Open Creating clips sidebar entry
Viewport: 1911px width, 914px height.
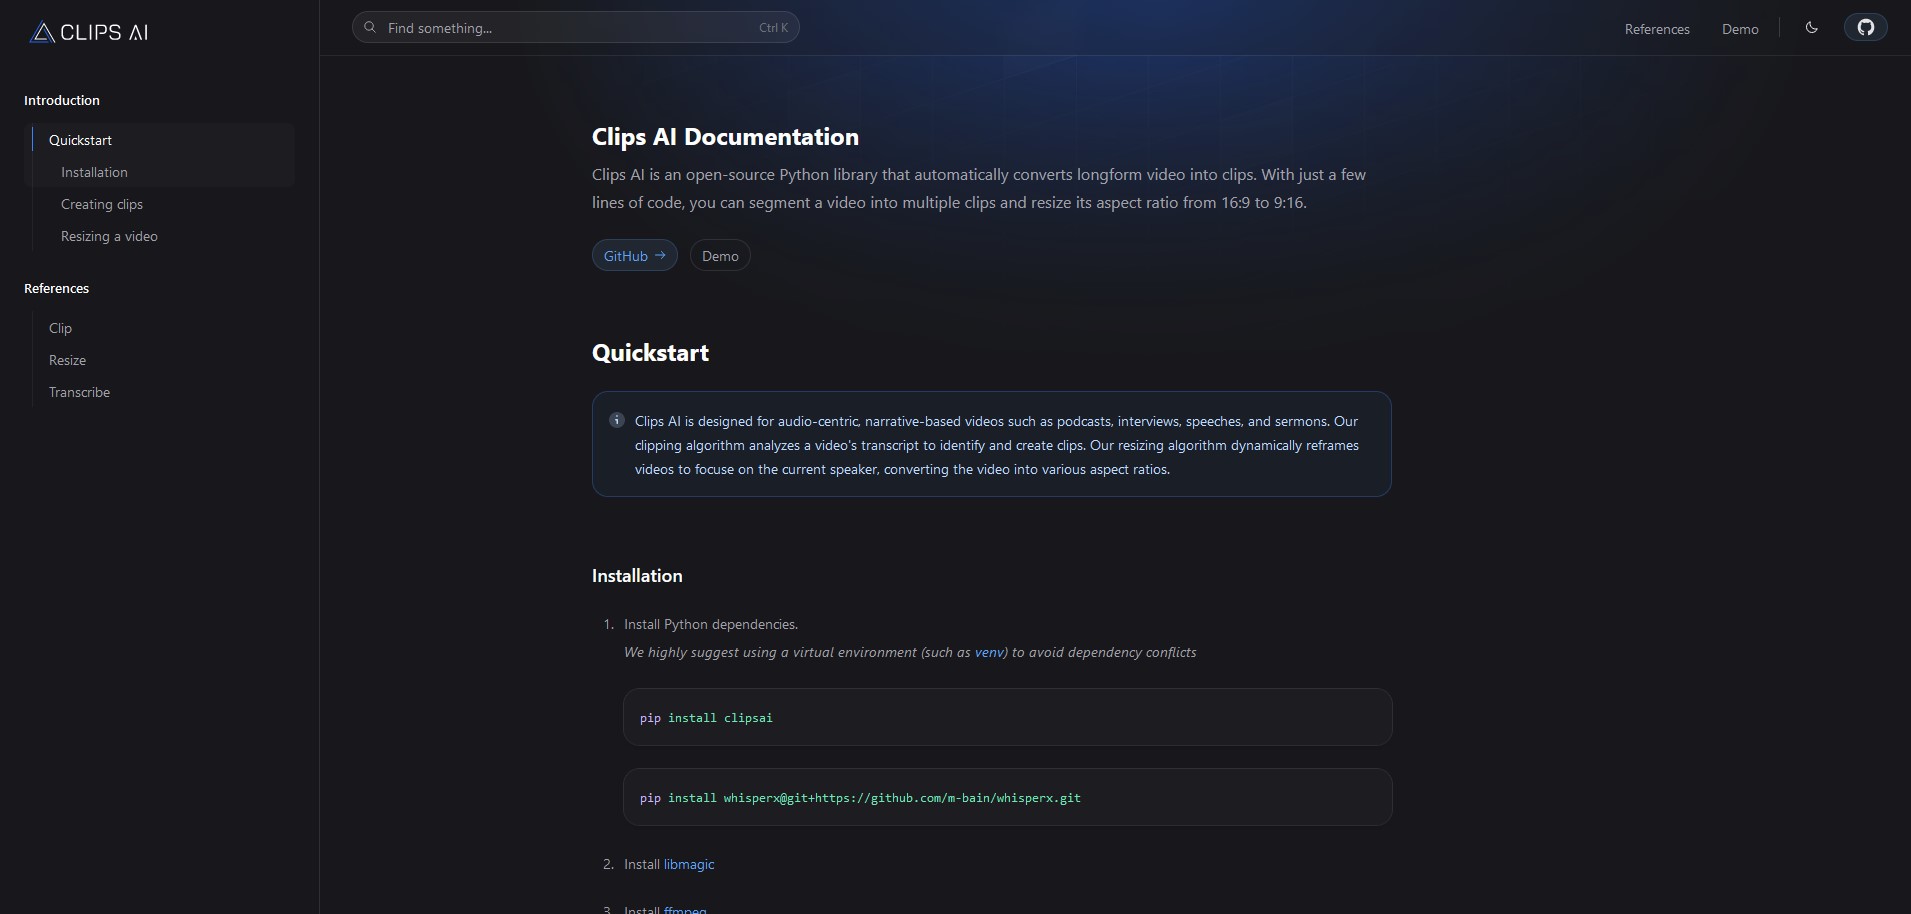(102, 204)
